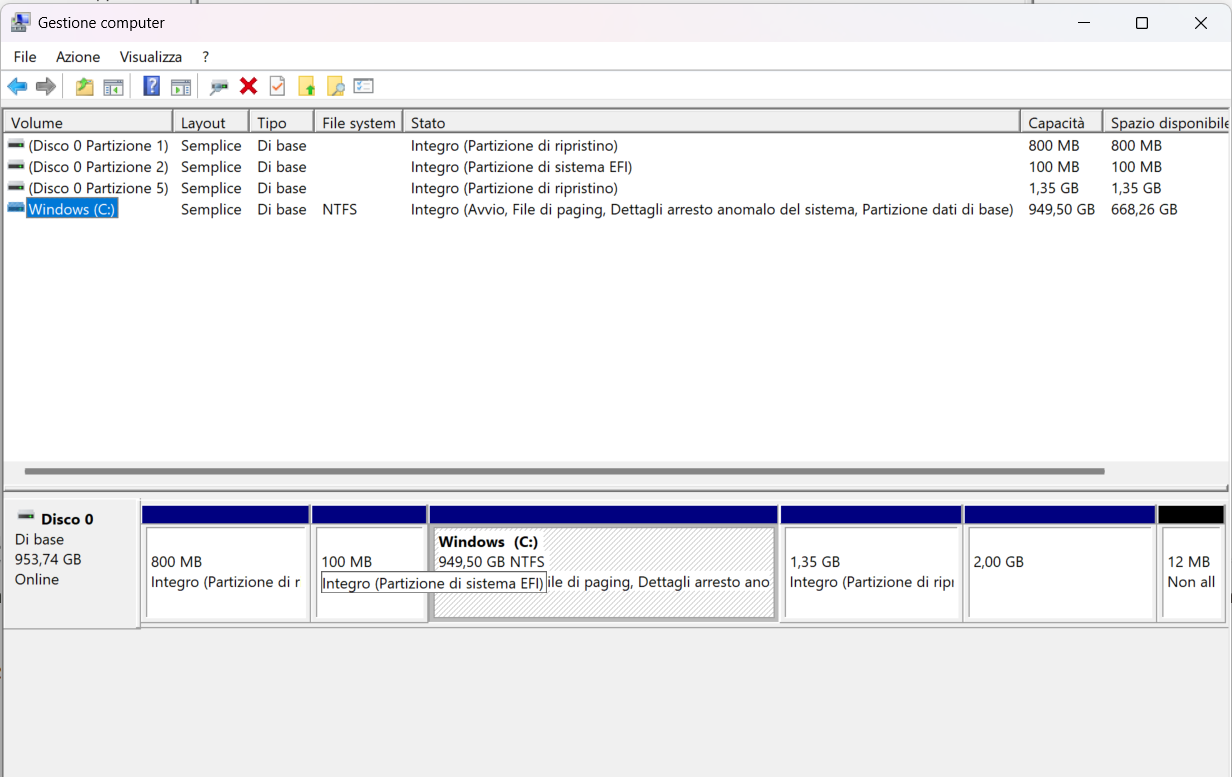This screenshot has height=777, width=1232.
Task: Select the 1,35 GB recovery partition block
Action: (x=871, y=564)
